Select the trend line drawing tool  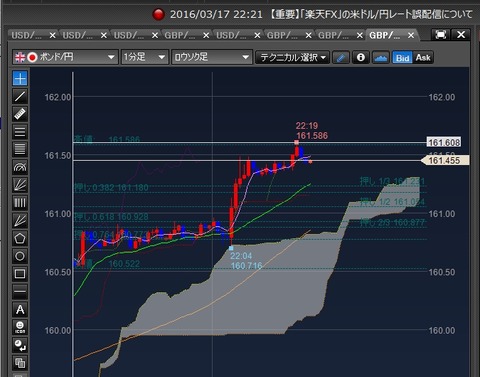click(20, 96)
